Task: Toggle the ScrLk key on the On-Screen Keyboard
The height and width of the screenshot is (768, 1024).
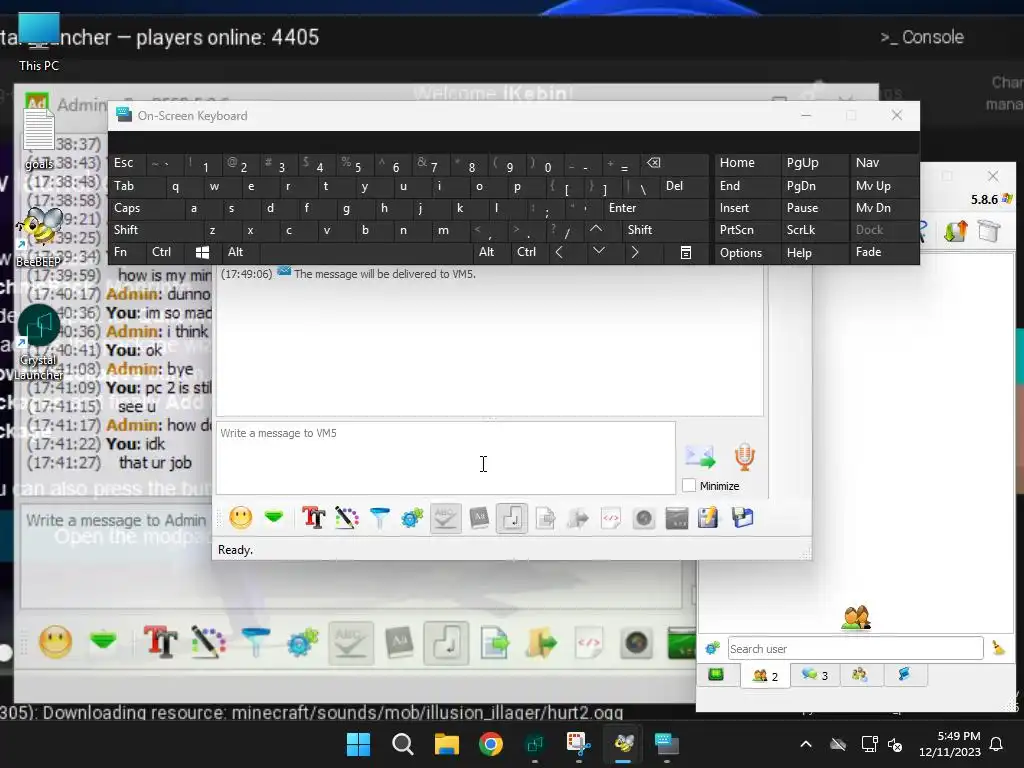Action: [x=814, y=230]
